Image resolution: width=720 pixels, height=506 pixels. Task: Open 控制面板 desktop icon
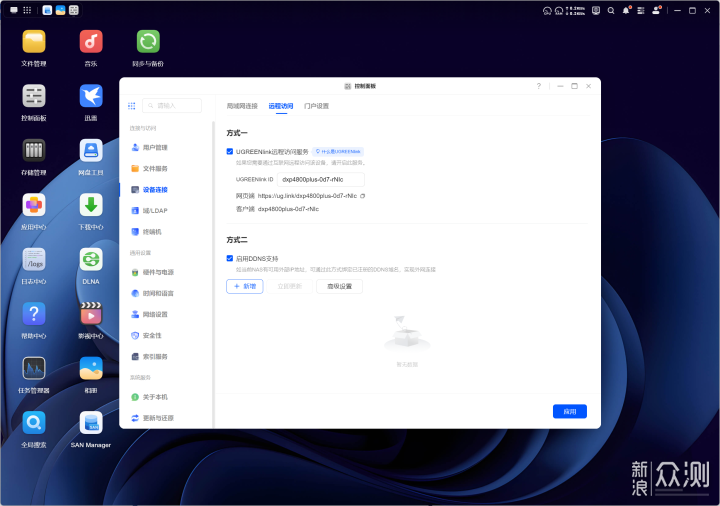tap(34, 96)
